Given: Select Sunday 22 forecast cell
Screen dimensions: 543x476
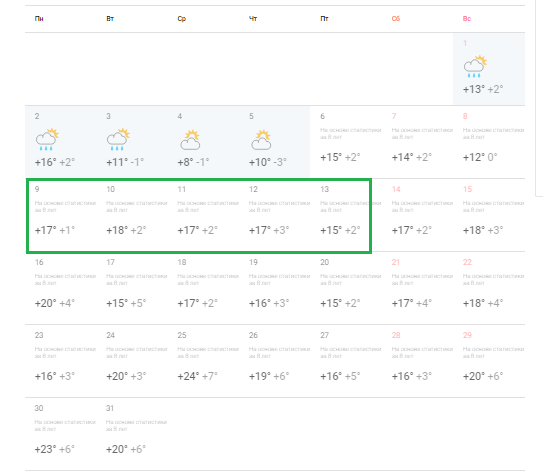Looking at the screenshot, I should coord(489,288).
